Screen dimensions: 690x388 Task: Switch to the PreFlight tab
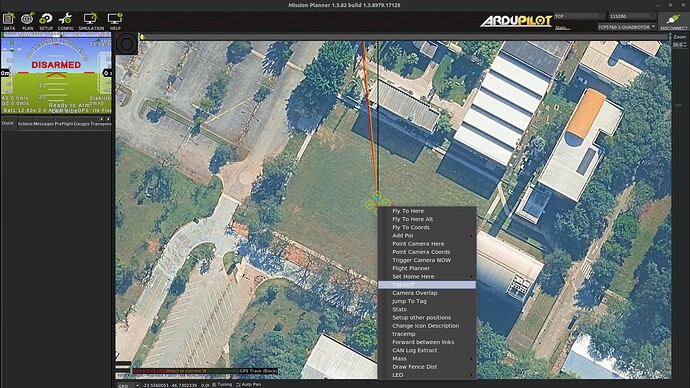64,124
